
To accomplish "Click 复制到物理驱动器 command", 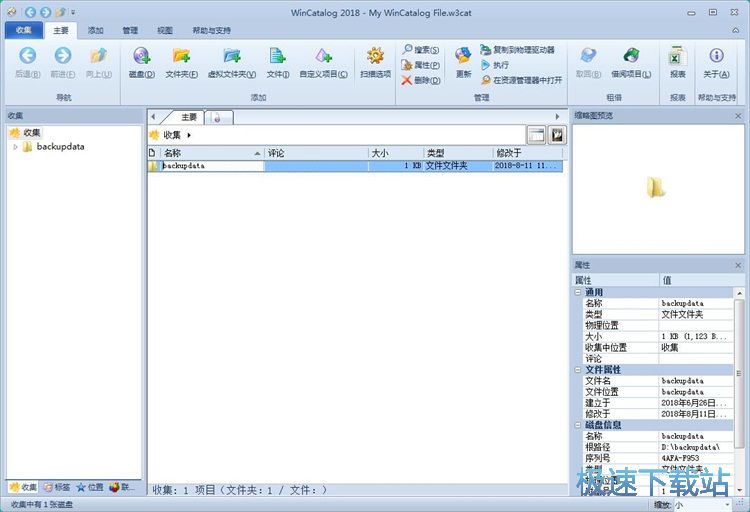I will (518, 49).
